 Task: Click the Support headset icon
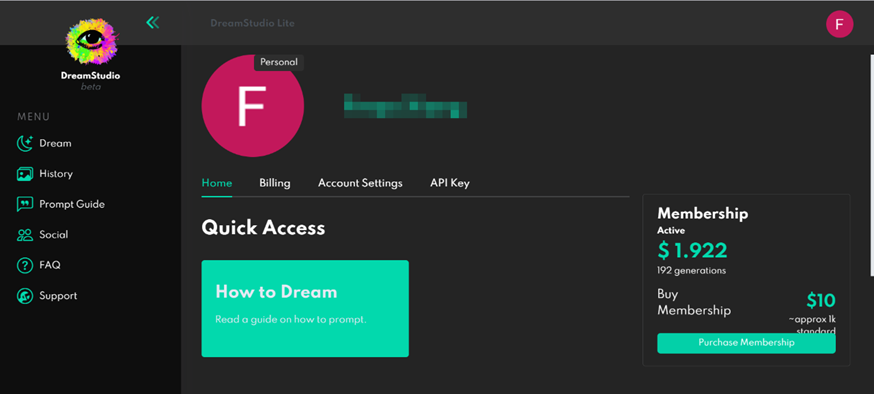(x=25, y=296)
